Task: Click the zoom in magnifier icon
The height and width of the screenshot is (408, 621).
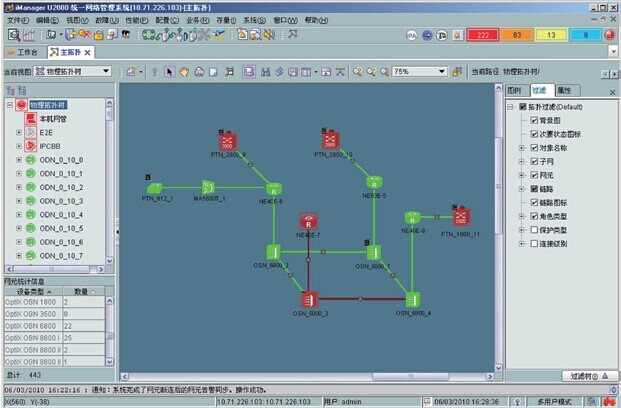Action: point(358,72)
